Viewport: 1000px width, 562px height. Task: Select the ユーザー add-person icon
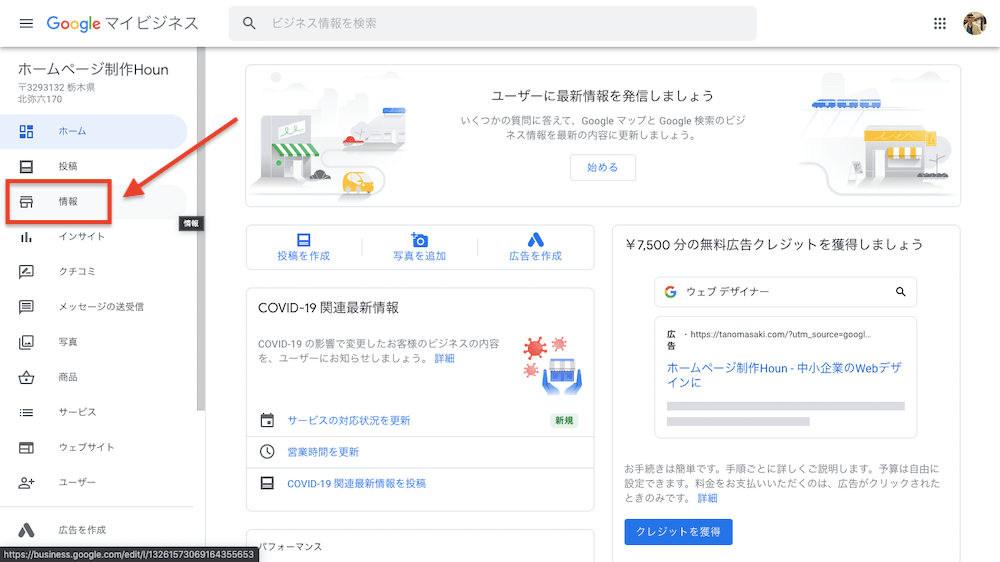(26, 482)
